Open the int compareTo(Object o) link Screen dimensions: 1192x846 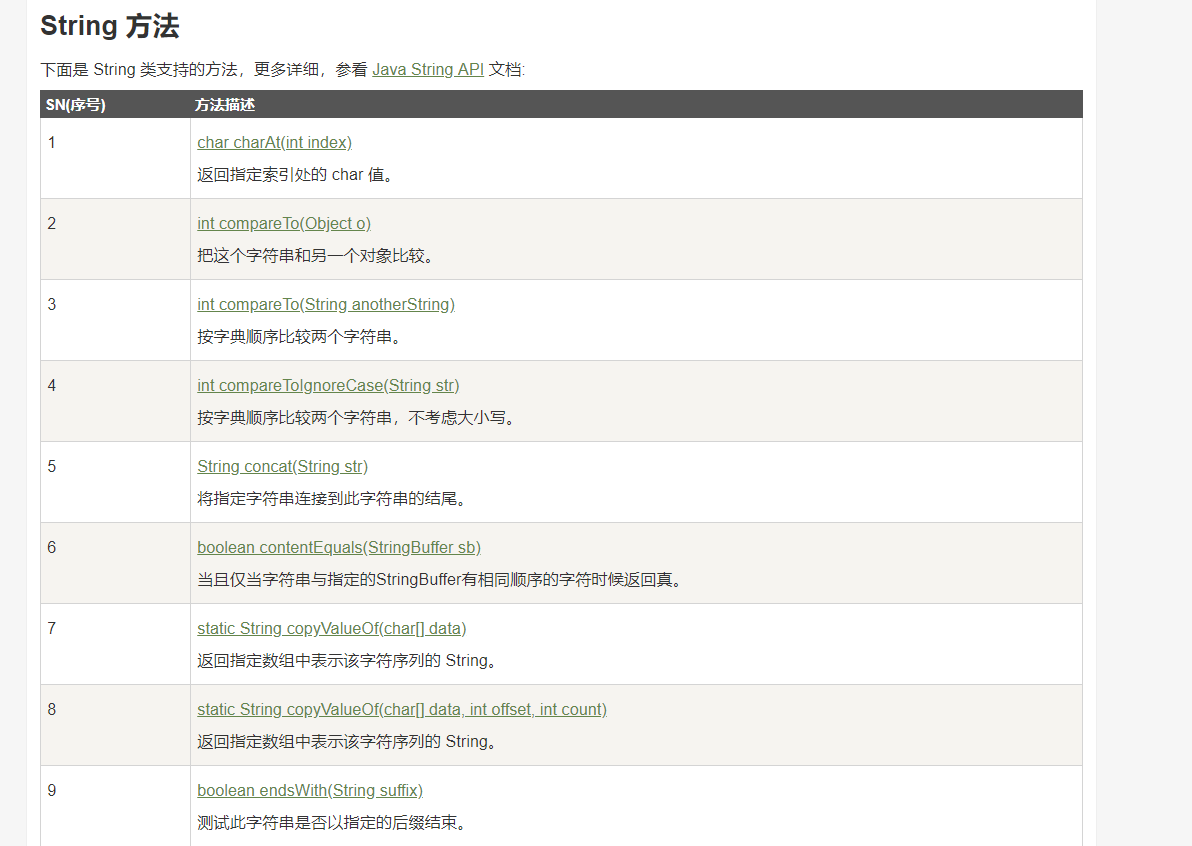[284, 224]
